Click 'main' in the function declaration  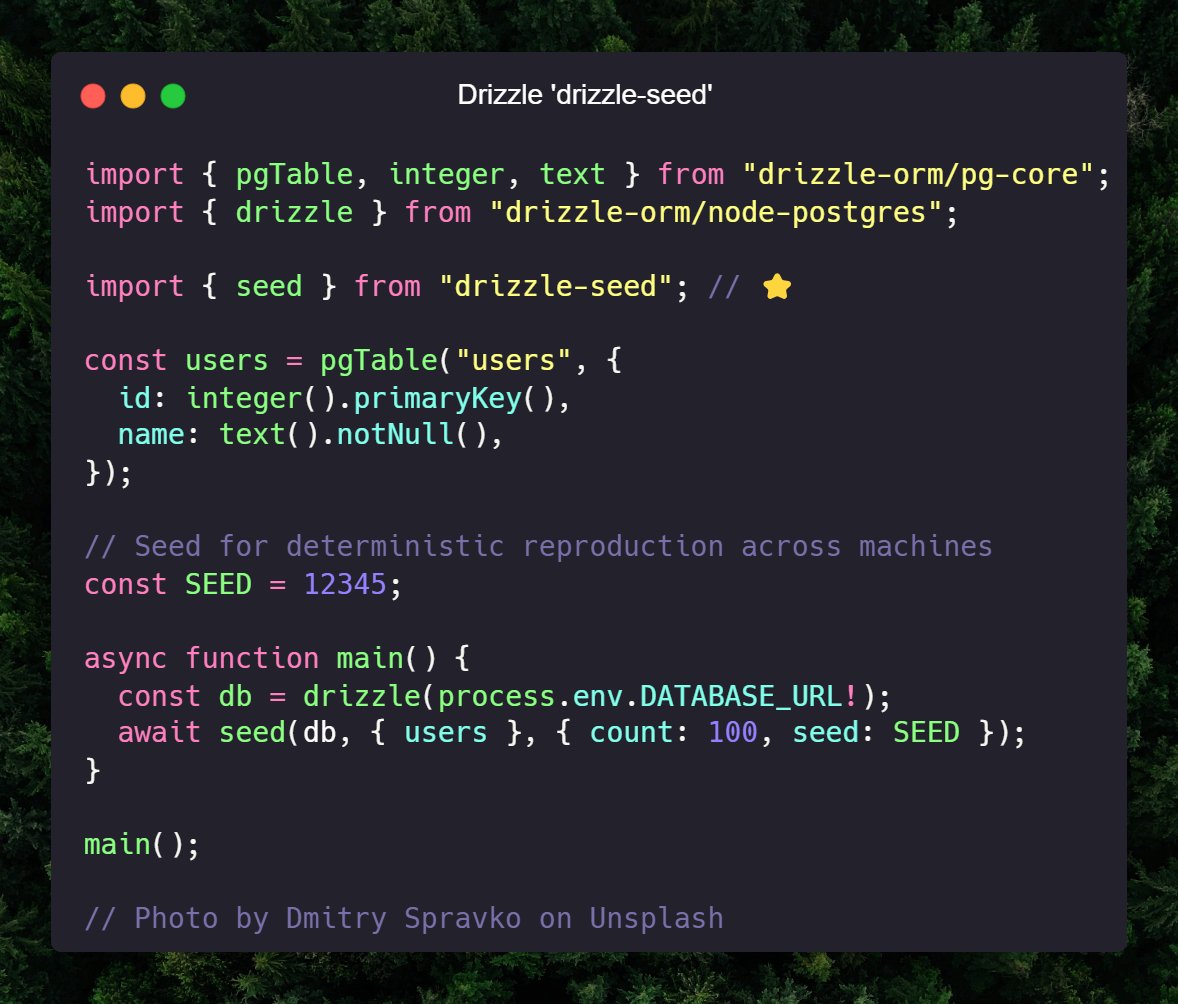click(x=370, y=658)
